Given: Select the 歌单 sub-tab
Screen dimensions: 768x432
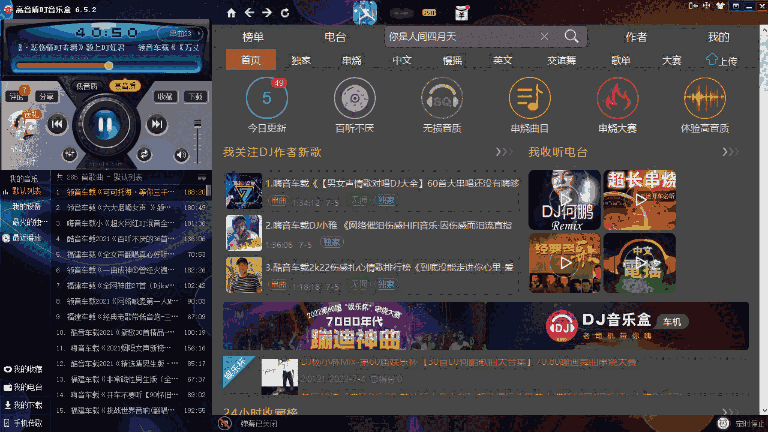Looking at the screenshot, I should (621, 60).
